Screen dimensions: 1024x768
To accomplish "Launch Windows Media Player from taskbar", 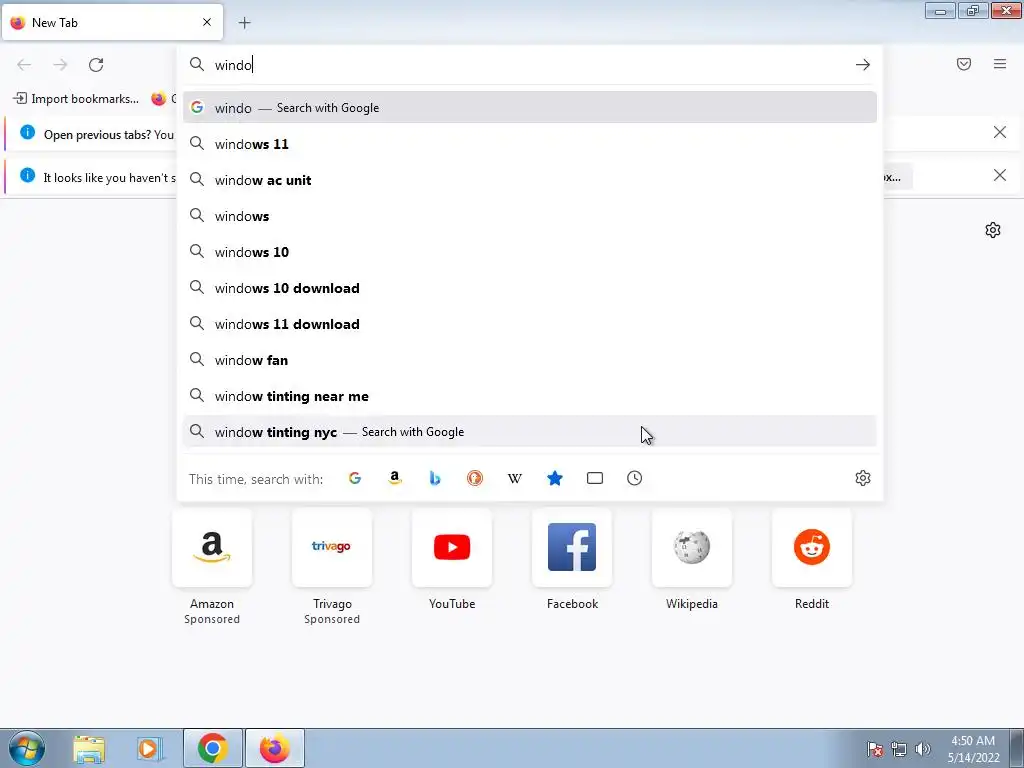I will (149, 748).
